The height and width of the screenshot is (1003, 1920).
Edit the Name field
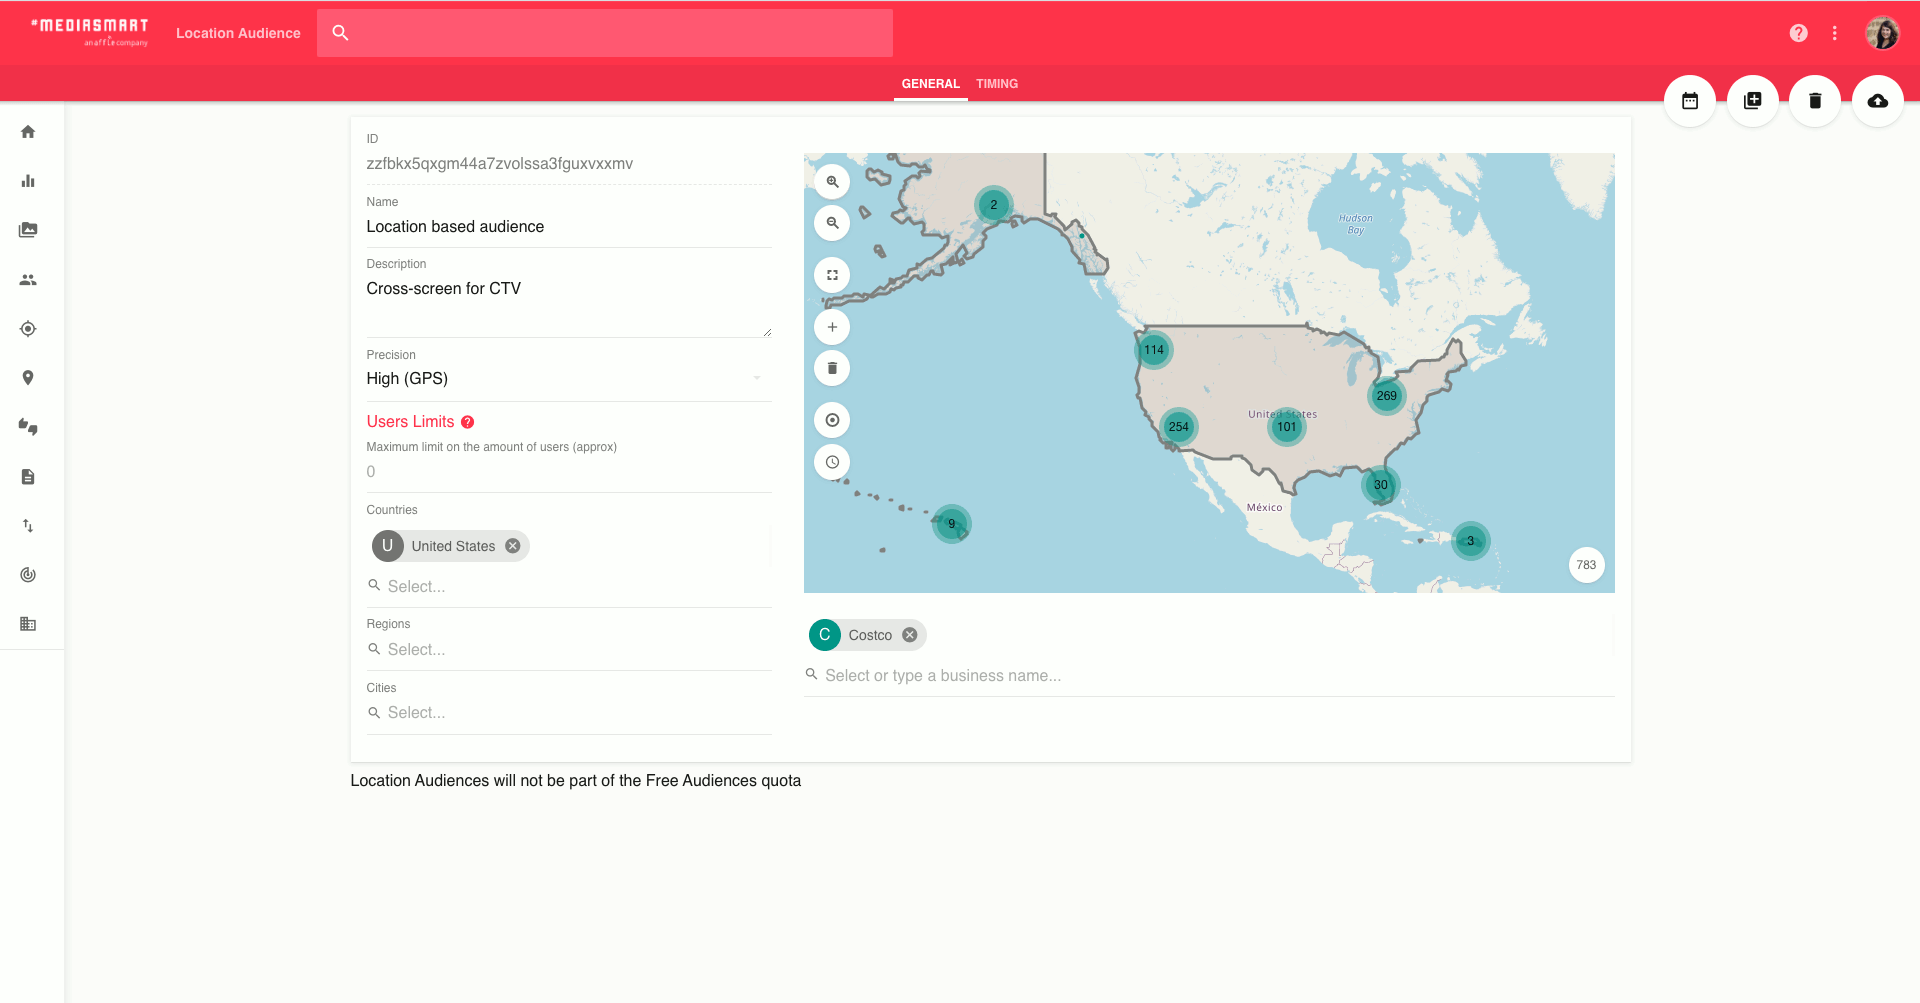tap(569, 227)
